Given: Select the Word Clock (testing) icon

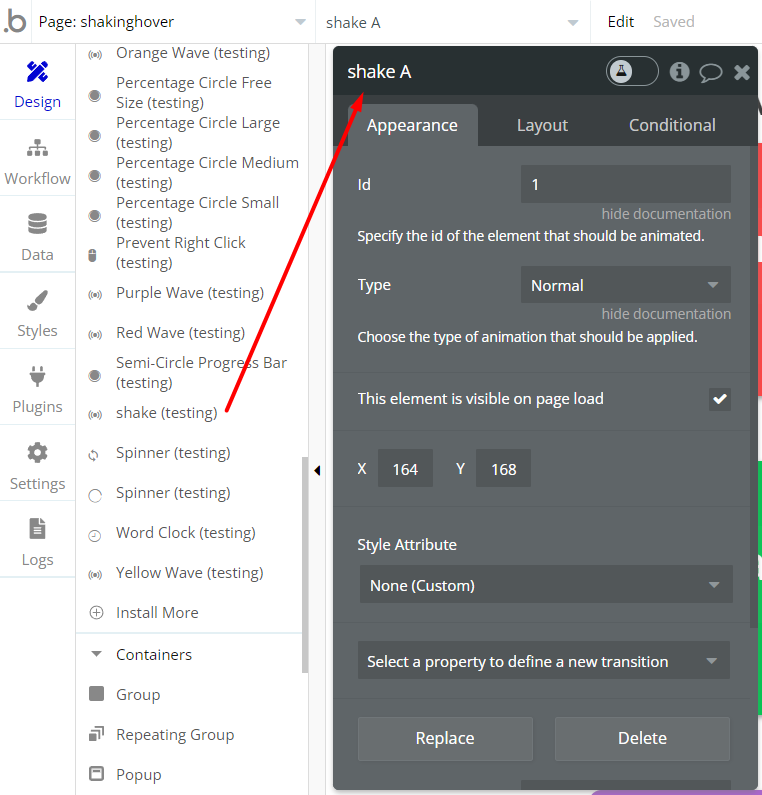Looking at the screenshot, I should pos(95,535).
